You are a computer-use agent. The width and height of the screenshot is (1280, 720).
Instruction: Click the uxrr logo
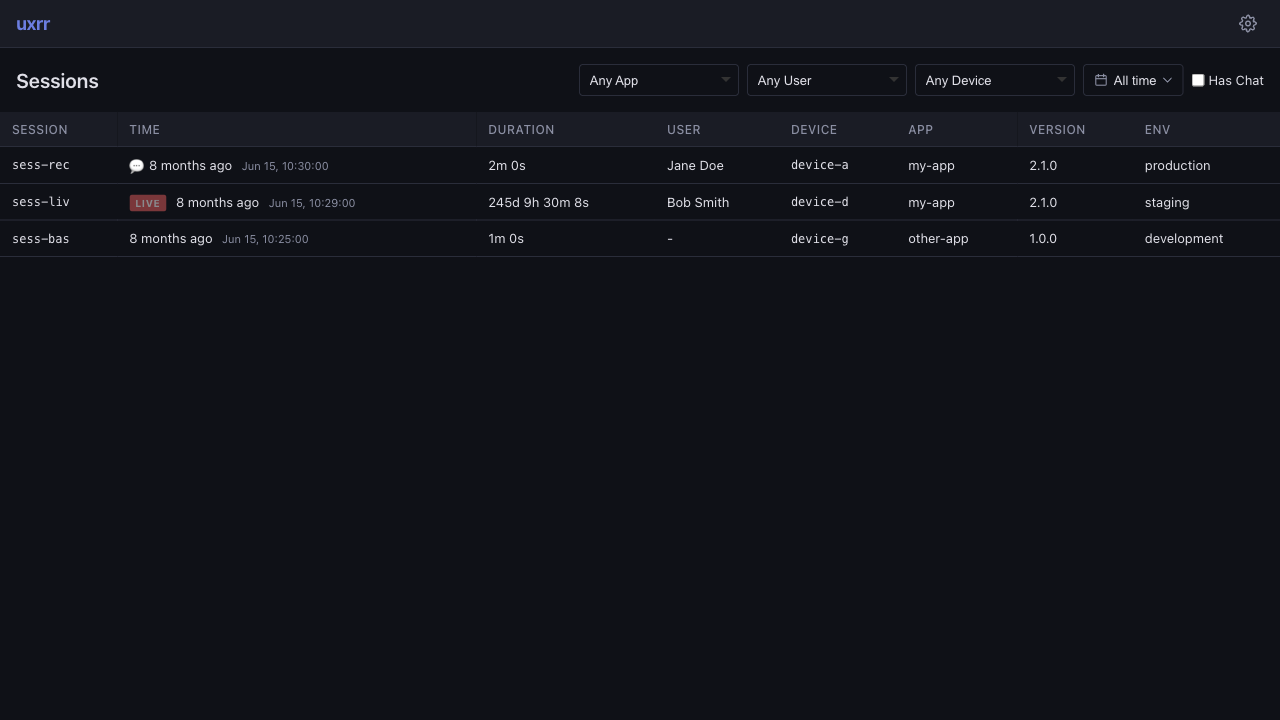pos(32,23)
